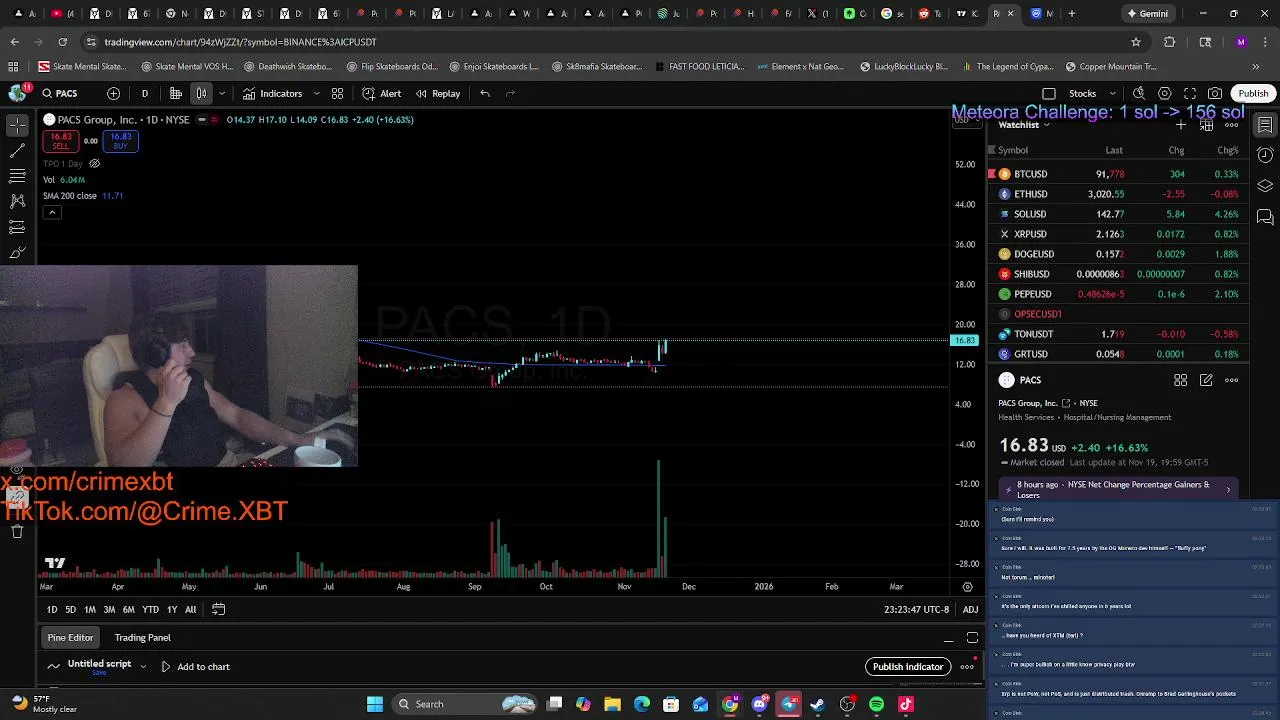Click the Publish button
The height and width of the screenshot is (720, 1280).
point(1253,93)
